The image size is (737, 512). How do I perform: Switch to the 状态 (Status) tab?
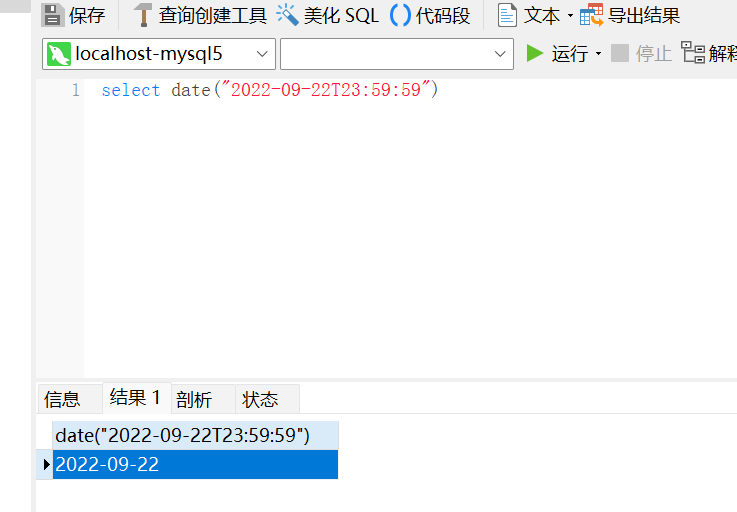(x=267, y=399)
